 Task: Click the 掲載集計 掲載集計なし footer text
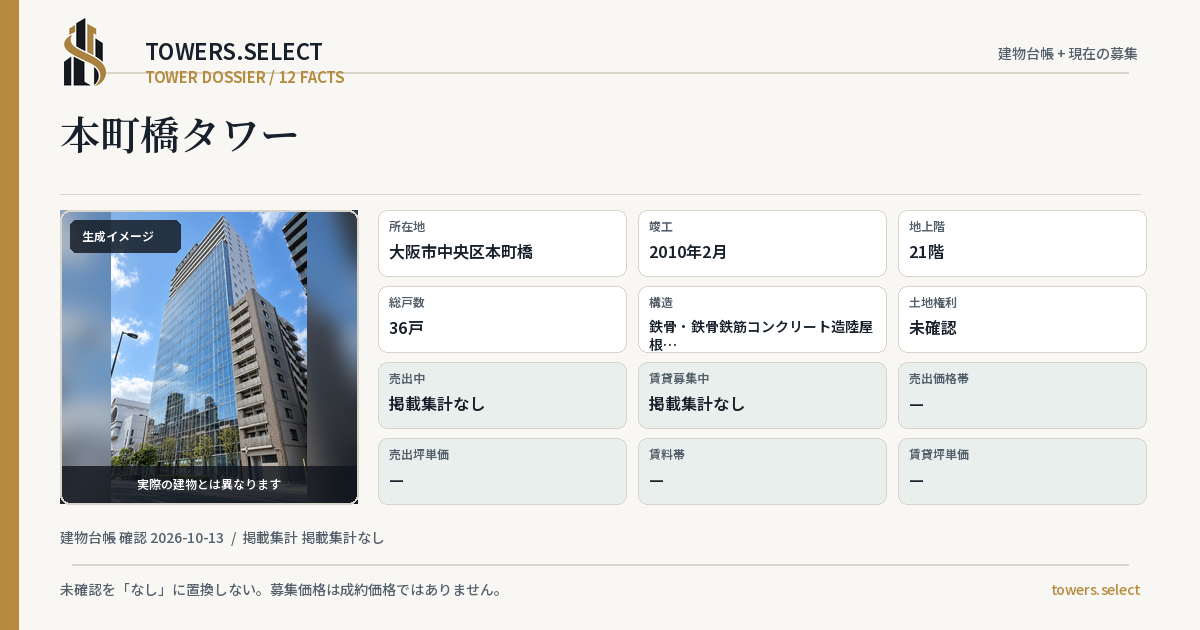point(314,538)
